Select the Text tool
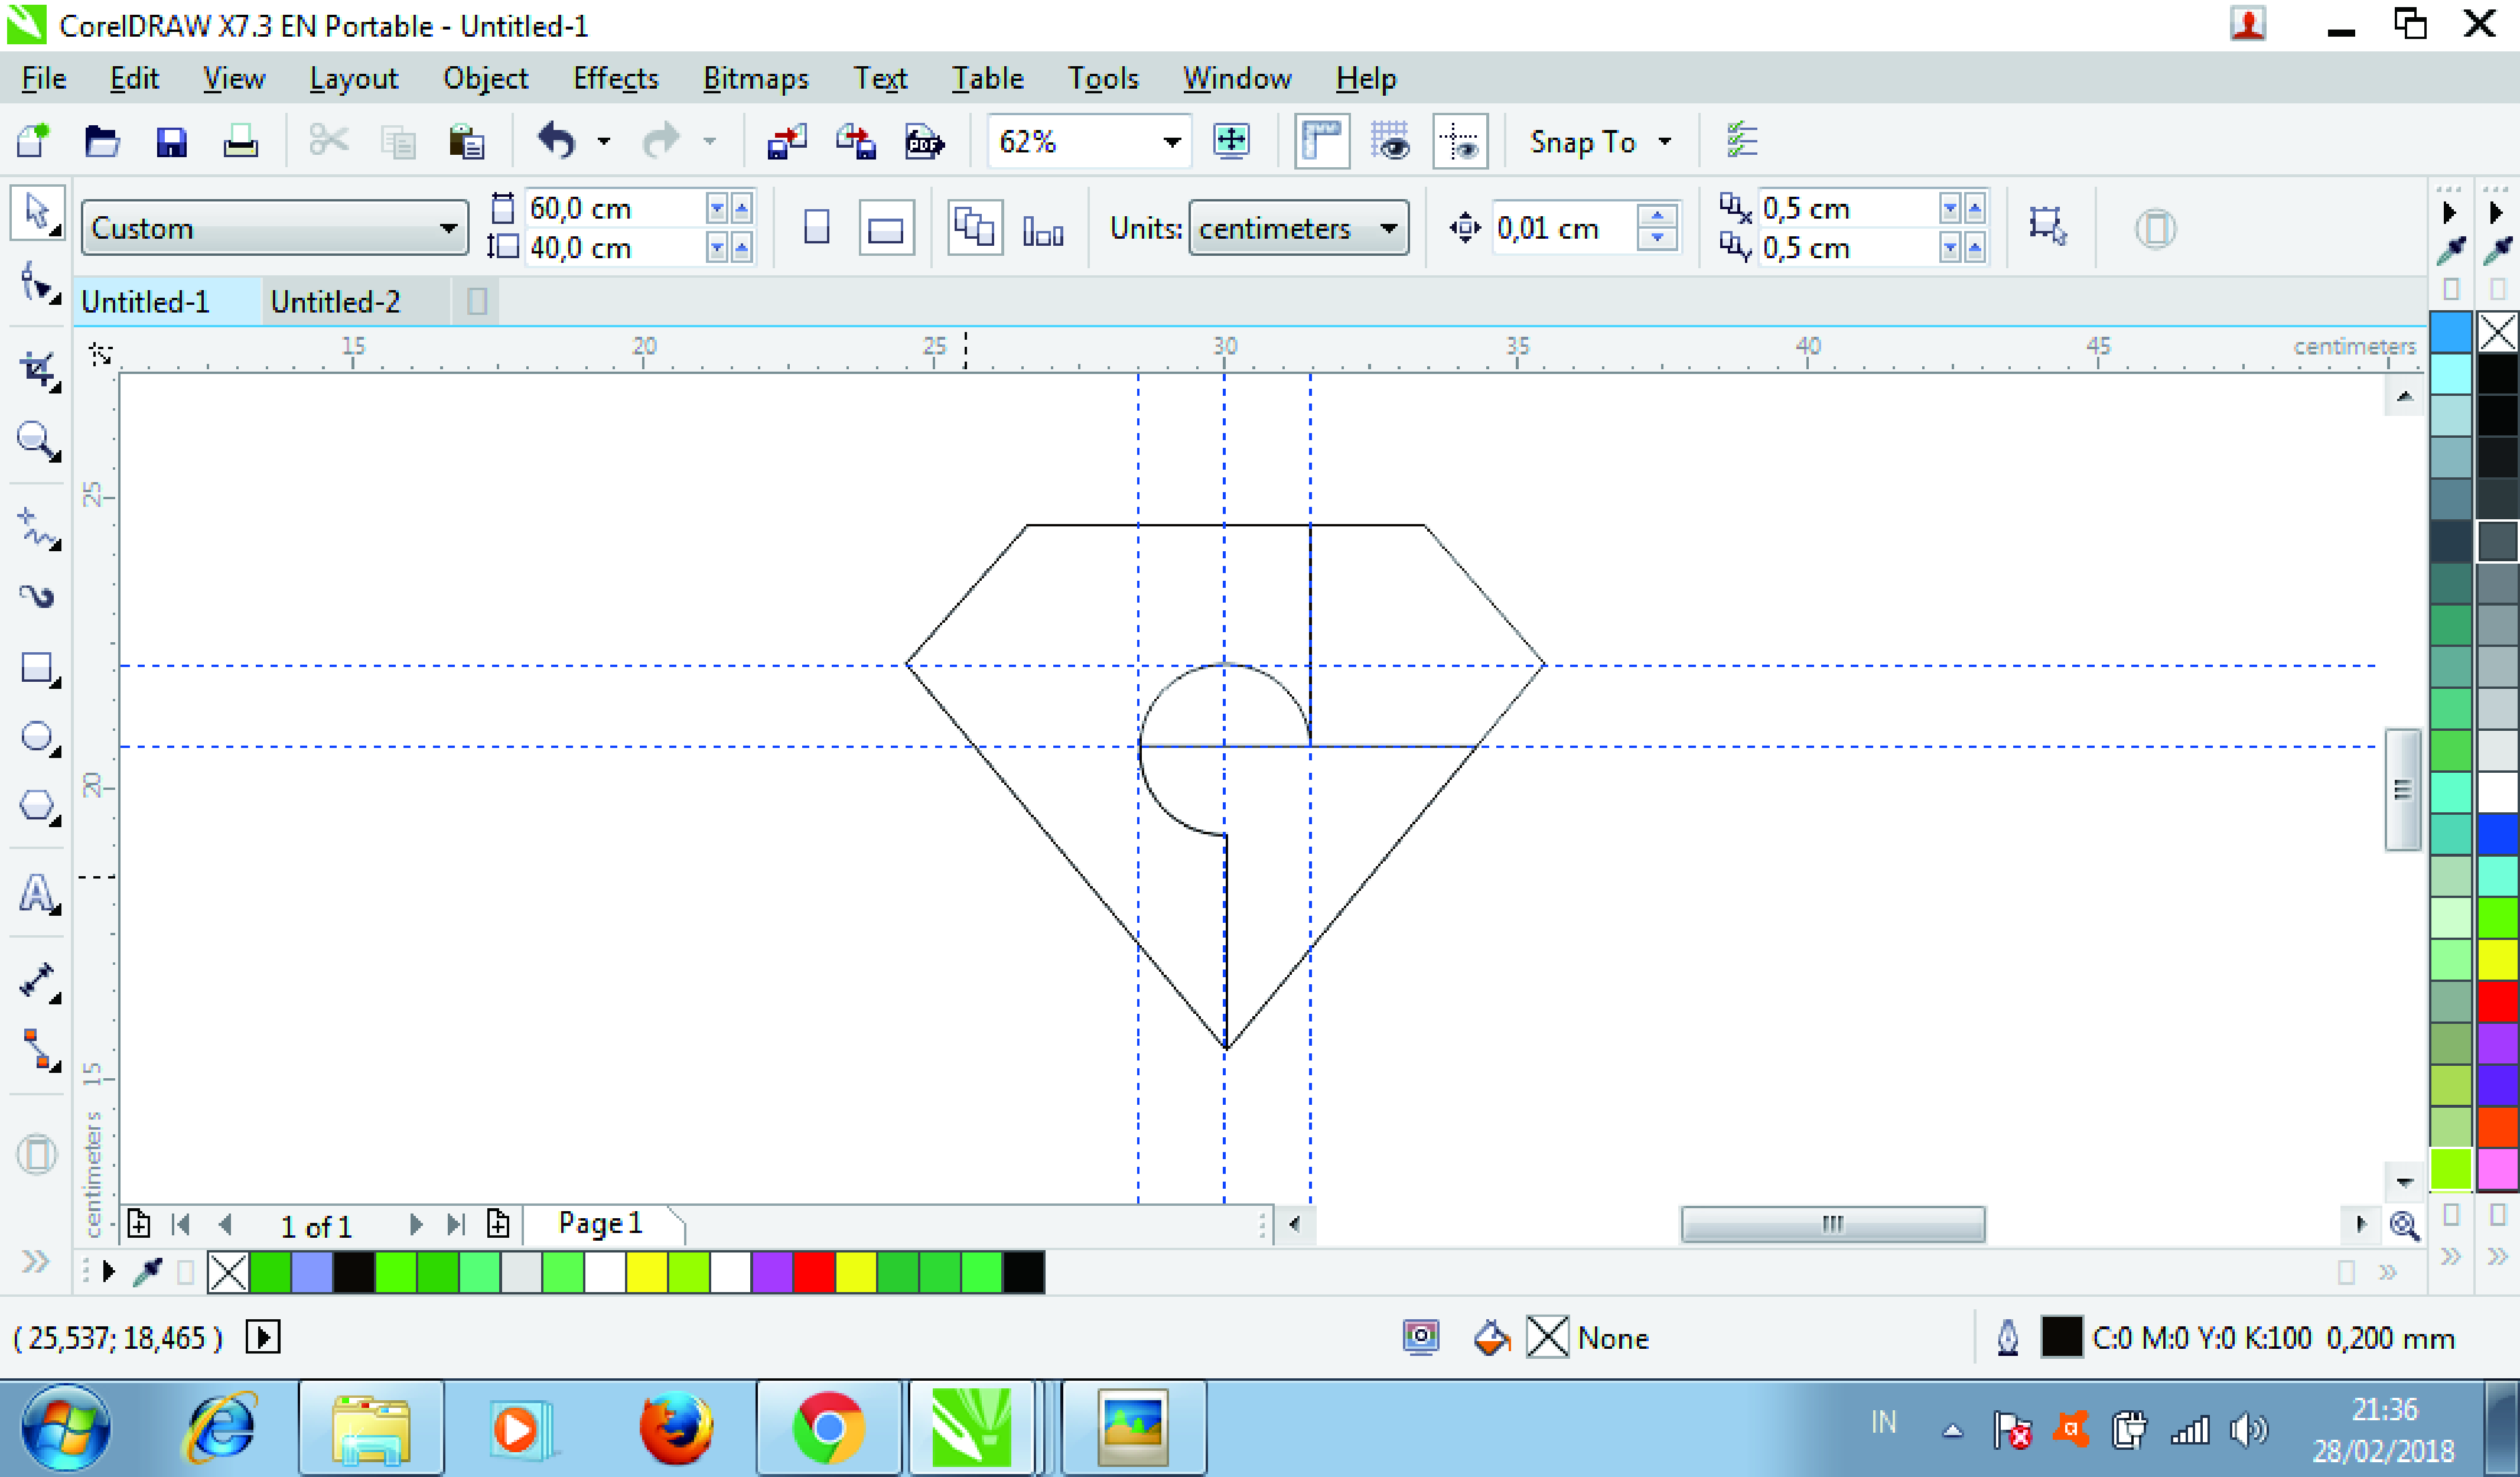This screenshot has width=2520, height=1477. [36, 893]
